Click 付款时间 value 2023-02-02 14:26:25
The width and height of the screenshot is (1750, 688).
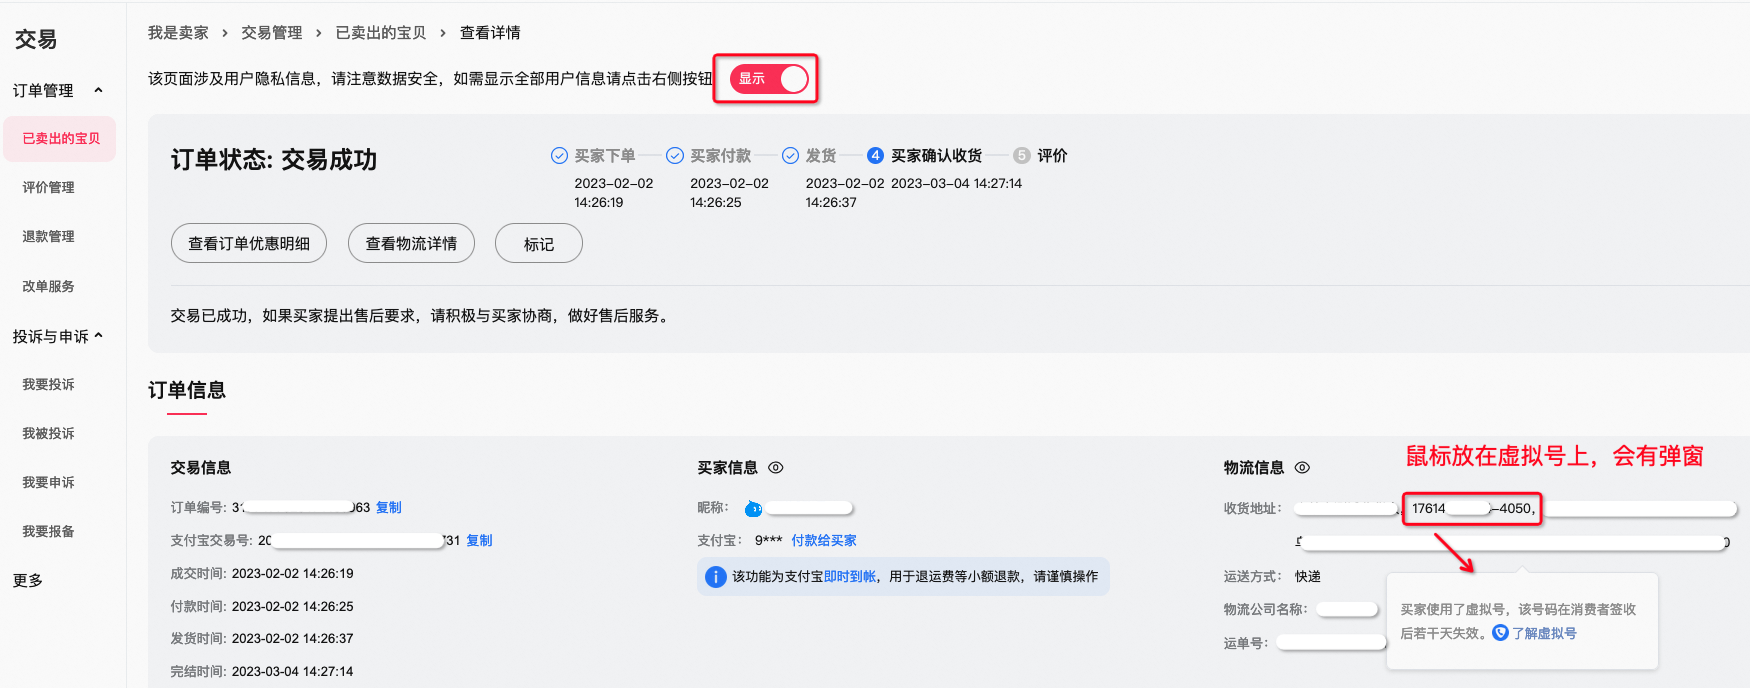pos(293,606)
